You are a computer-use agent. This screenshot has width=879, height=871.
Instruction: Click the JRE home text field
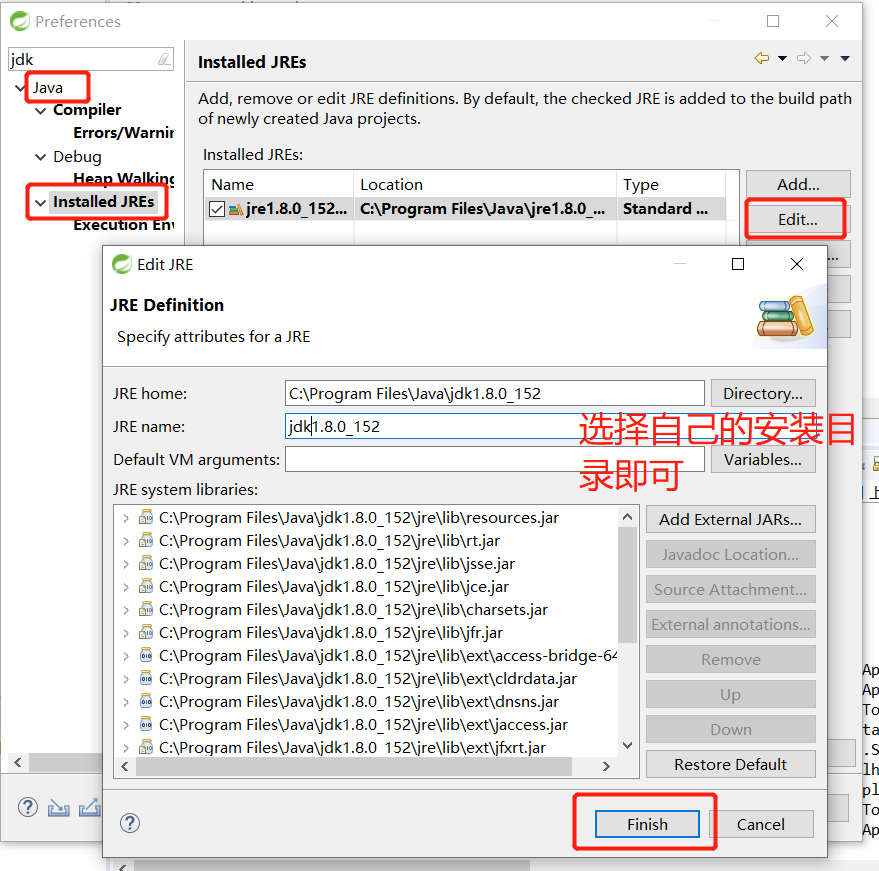pos(494,393)
